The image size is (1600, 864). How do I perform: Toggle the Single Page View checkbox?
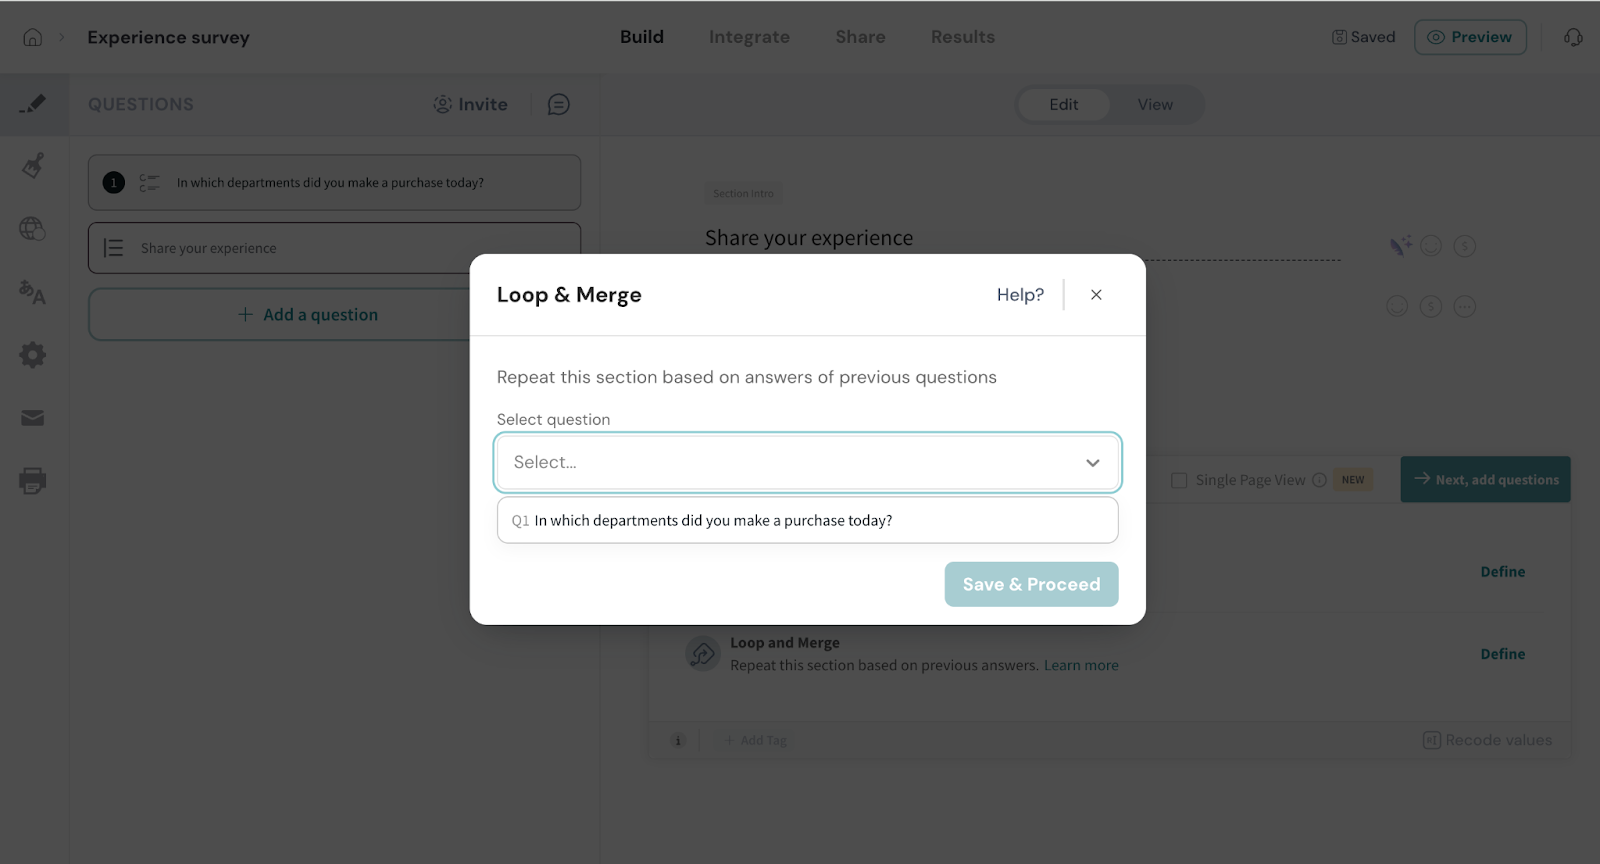tap(1179, 480)
